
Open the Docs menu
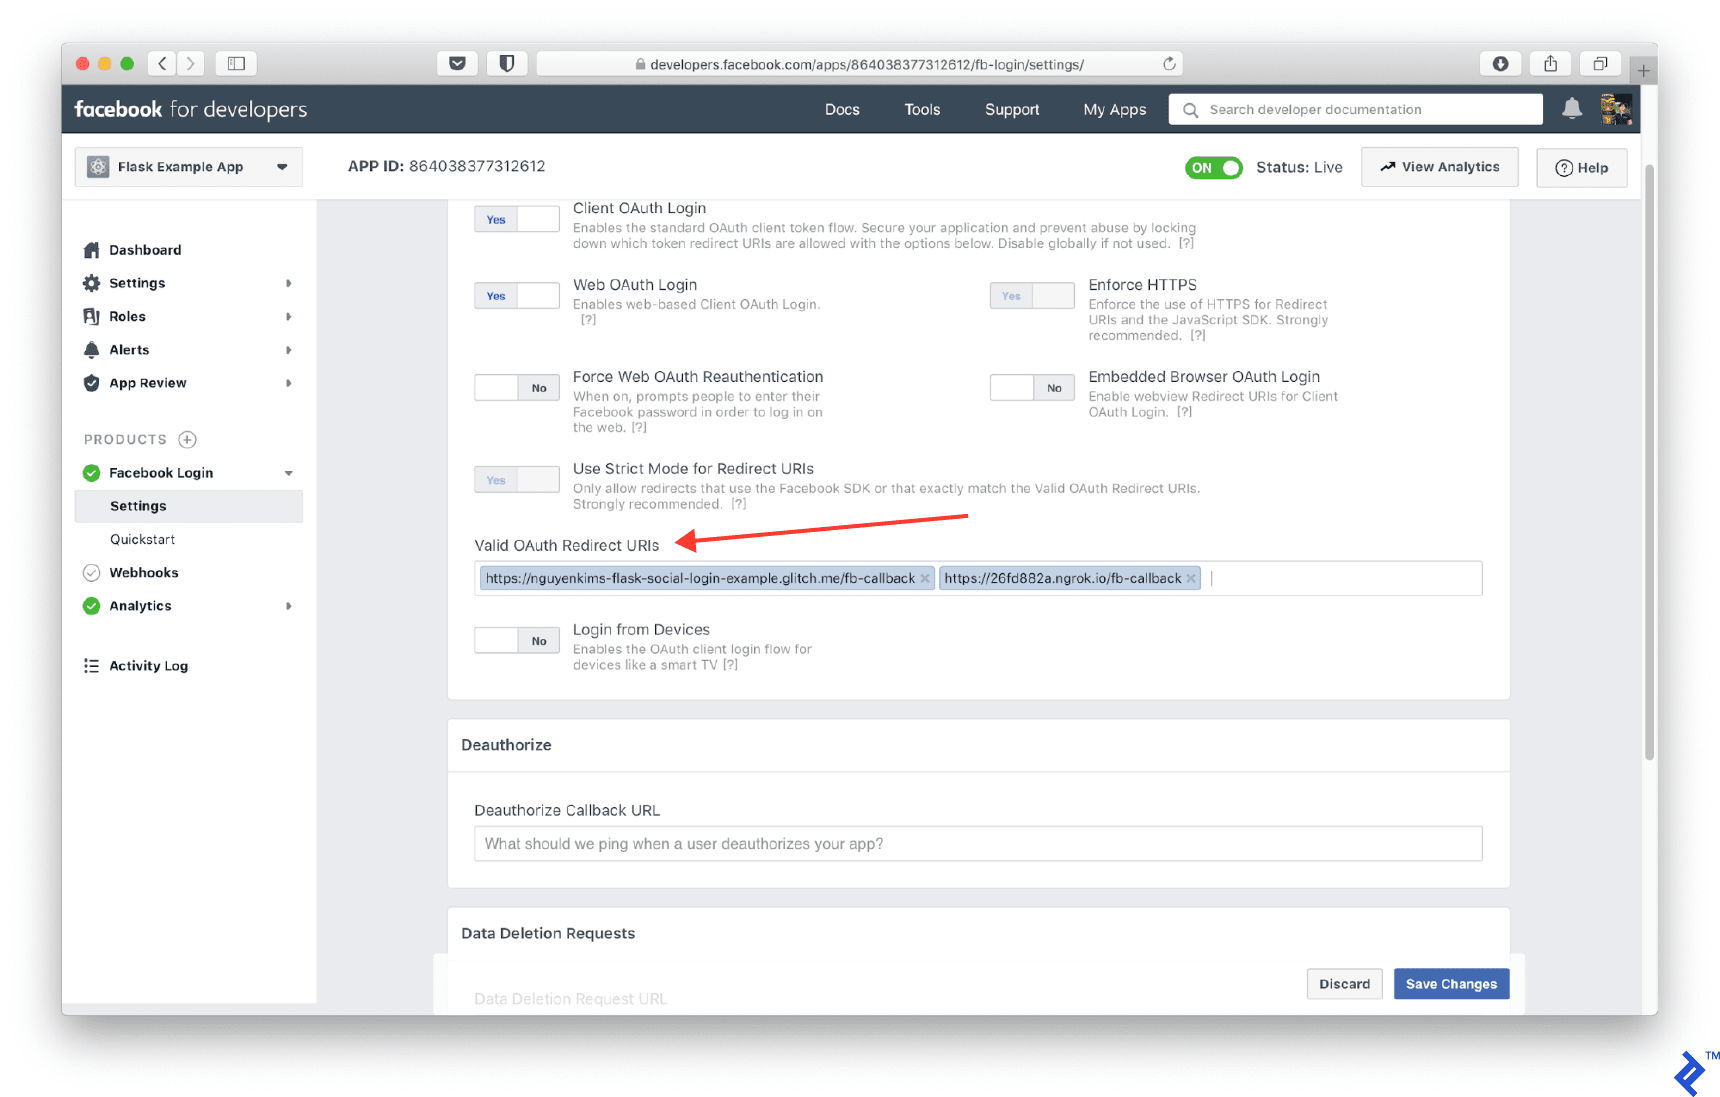[x=842, y=109]
